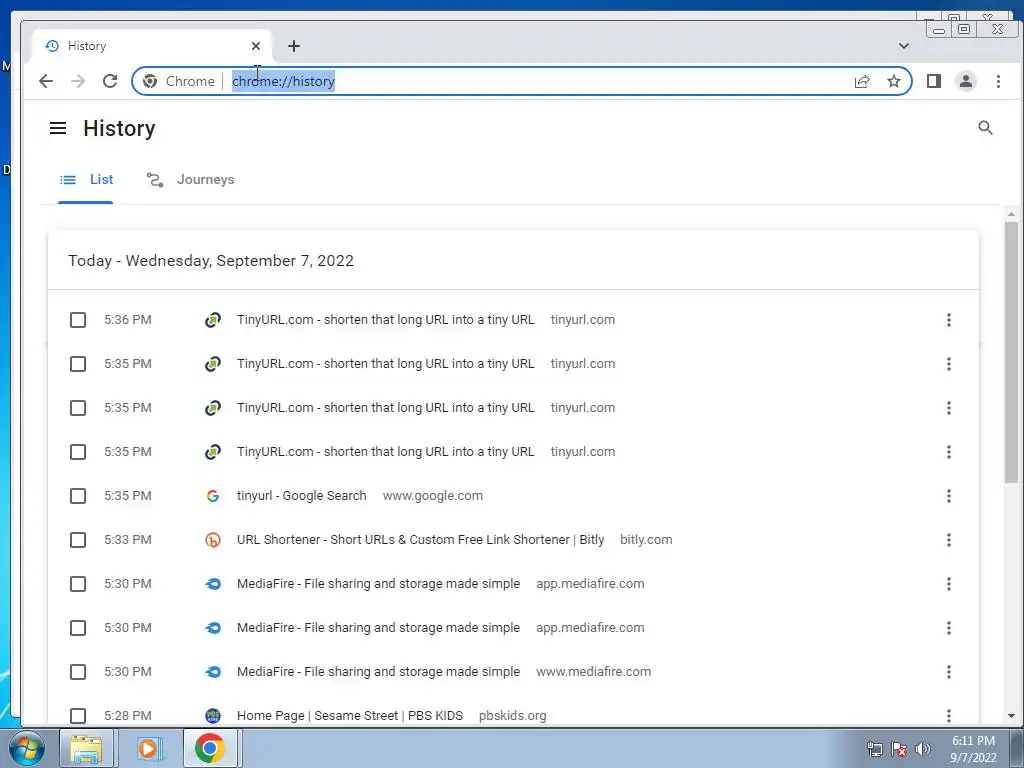Check the tinyurl Google Search entry

78,496
